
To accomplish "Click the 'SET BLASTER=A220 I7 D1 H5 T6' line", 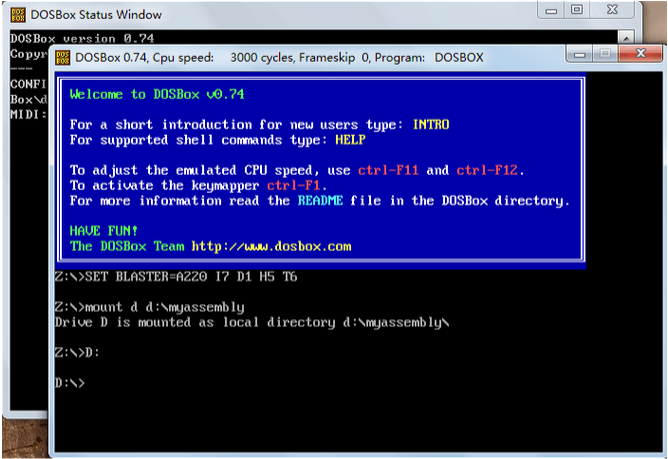I will point(176,277).
